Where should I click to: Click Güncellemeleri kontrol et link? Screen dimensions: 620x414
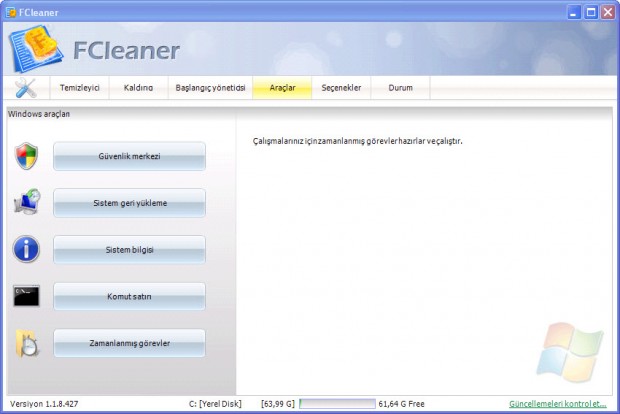(558, 404)
